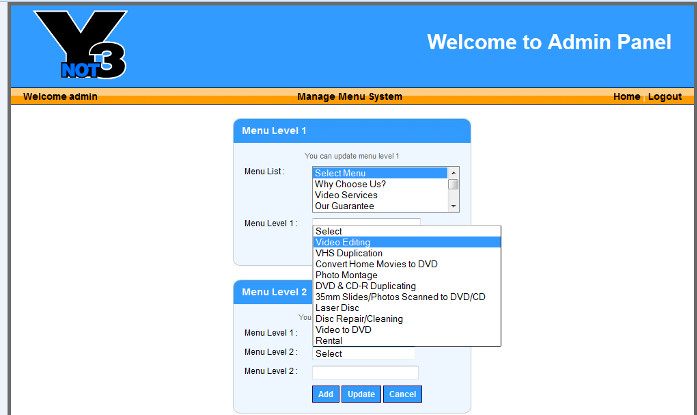This screenshot has height=415, width=697.
Task: Pick 'Our Guarantee' in Menu List
Action: point(344,206)
